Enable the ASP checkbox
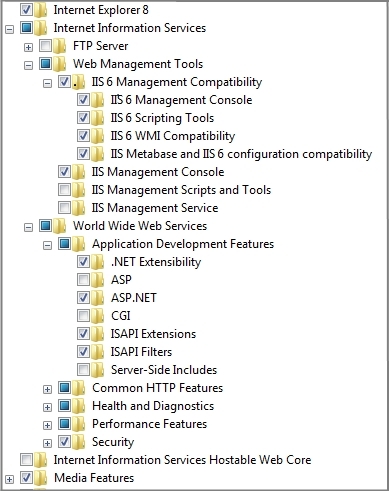Image resolution: width=389 pixels, height=491 pixels. (83, 280)
